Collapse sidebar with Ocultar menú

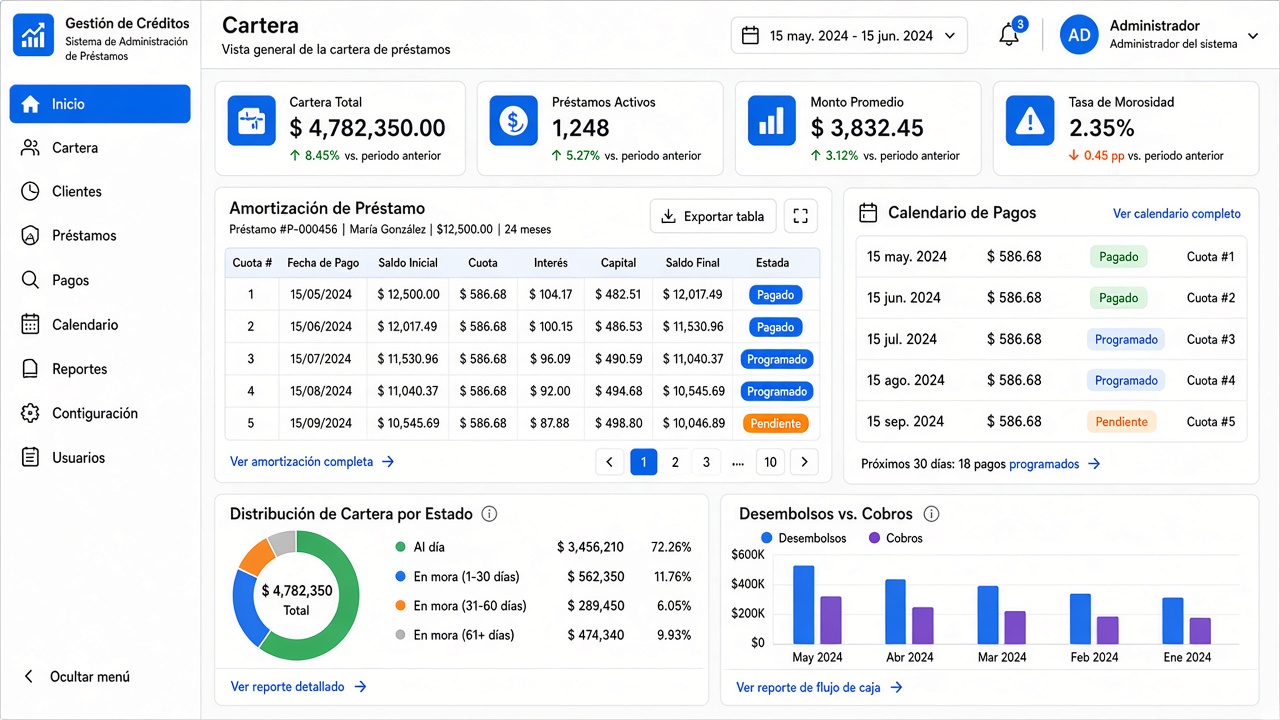77,677
